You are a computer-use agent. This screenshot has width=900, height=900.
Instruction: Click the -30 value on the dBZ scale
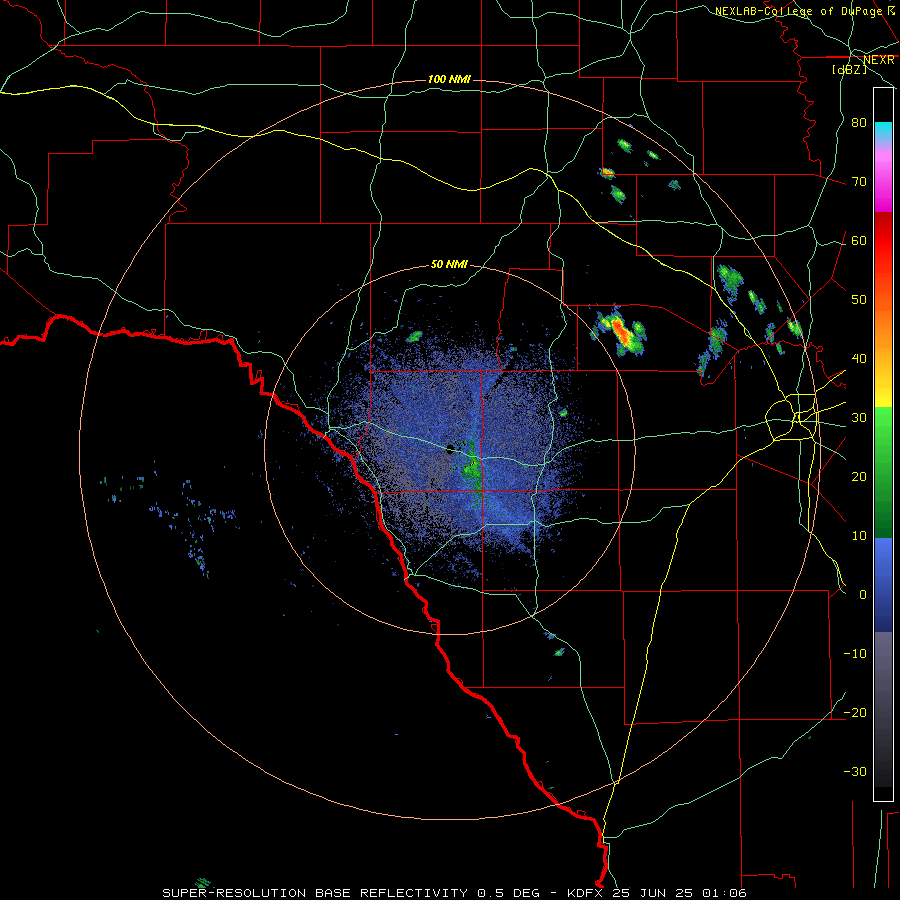(x=855, y=771)
